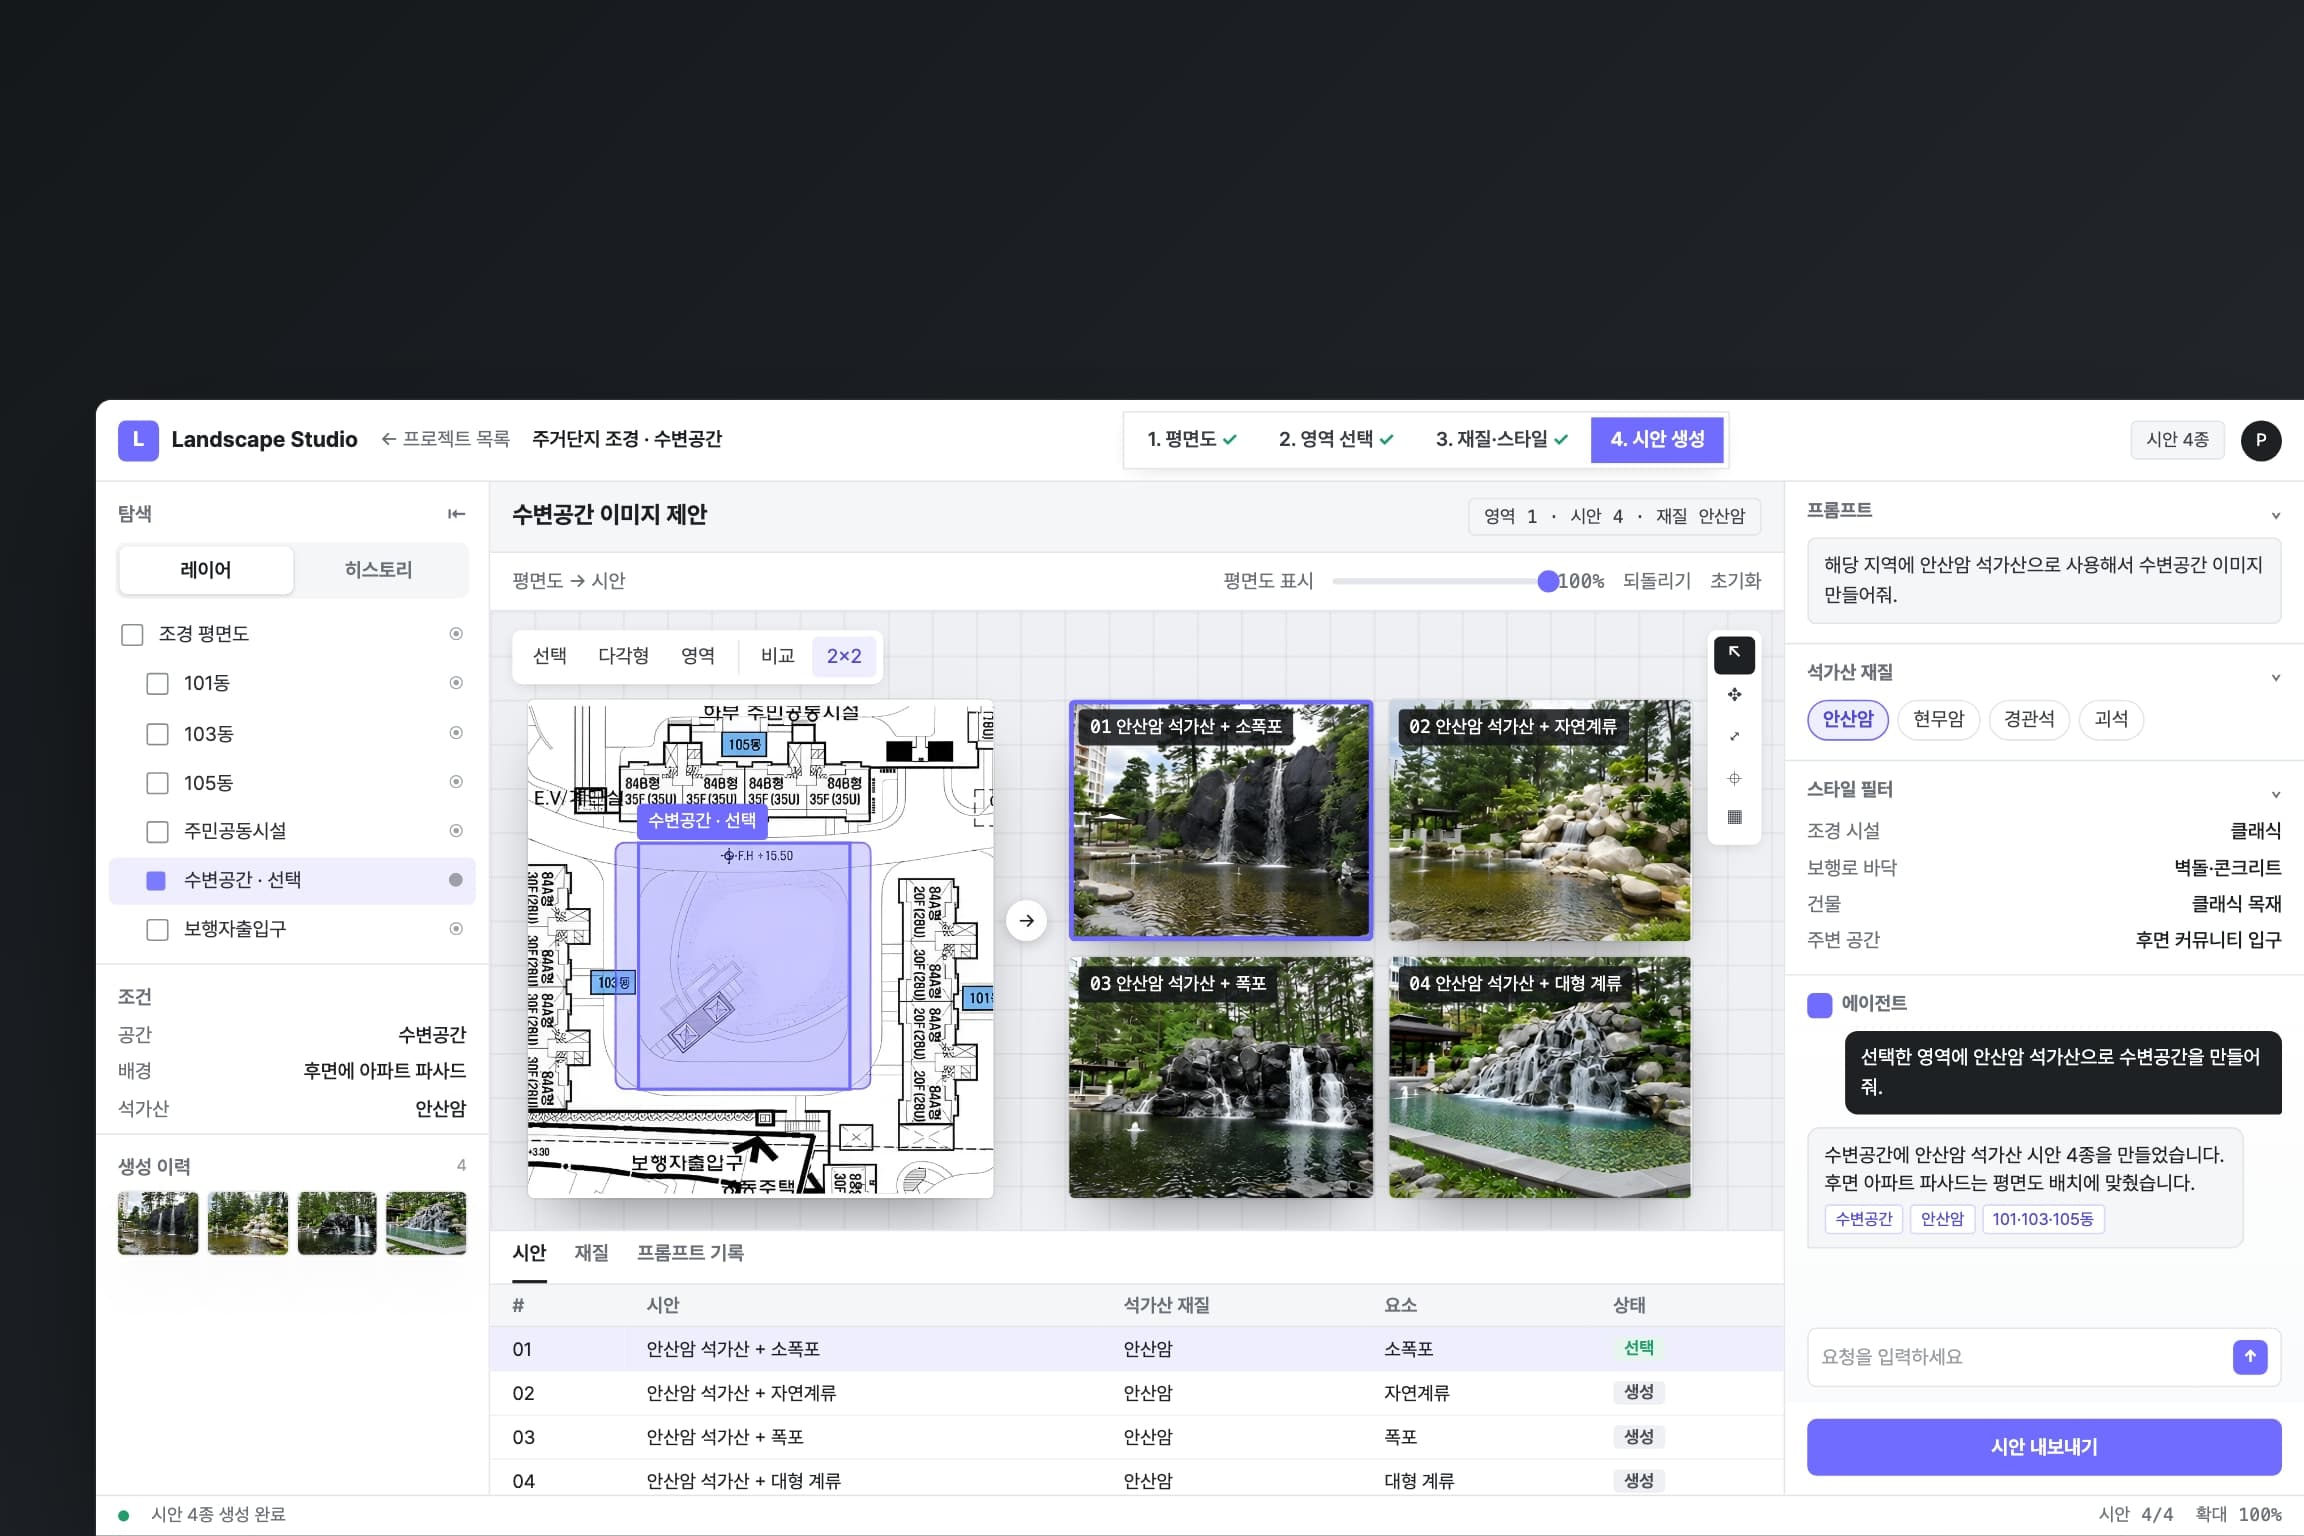Check the 조경 평면도 layer checkbox

click(132, 635)
